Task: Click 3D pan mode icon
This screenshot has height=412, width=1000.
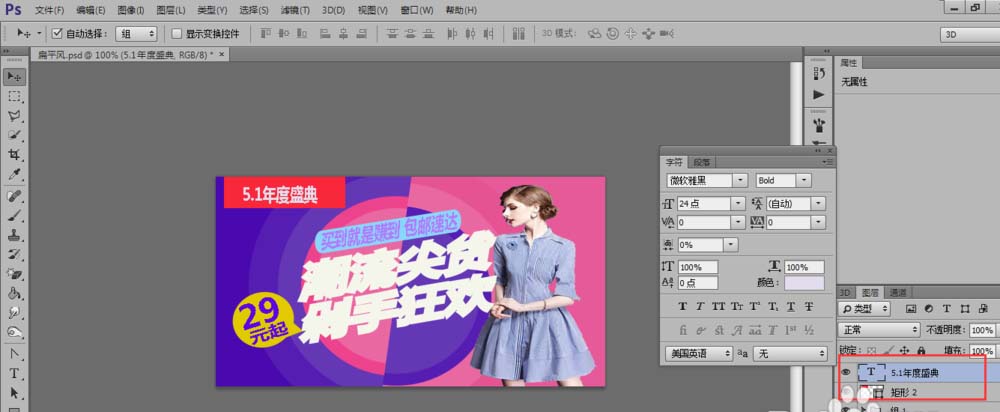Action: 631,33
